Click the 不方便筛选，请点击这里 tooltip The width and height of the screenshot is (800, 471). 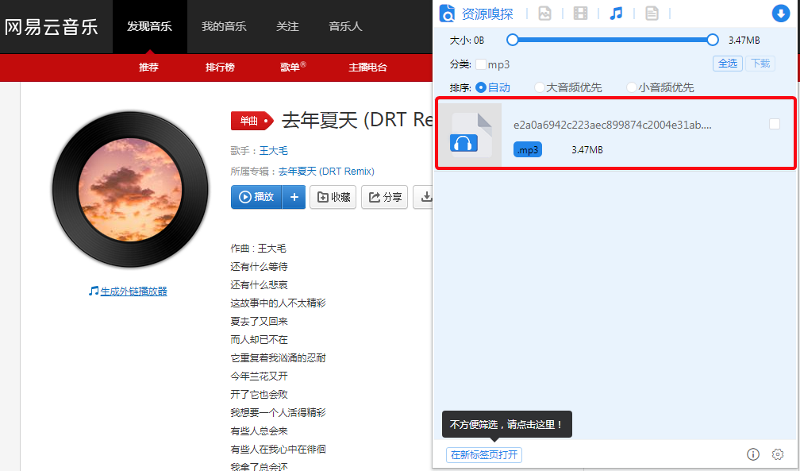pyautogui.click(x=507, y=425)
